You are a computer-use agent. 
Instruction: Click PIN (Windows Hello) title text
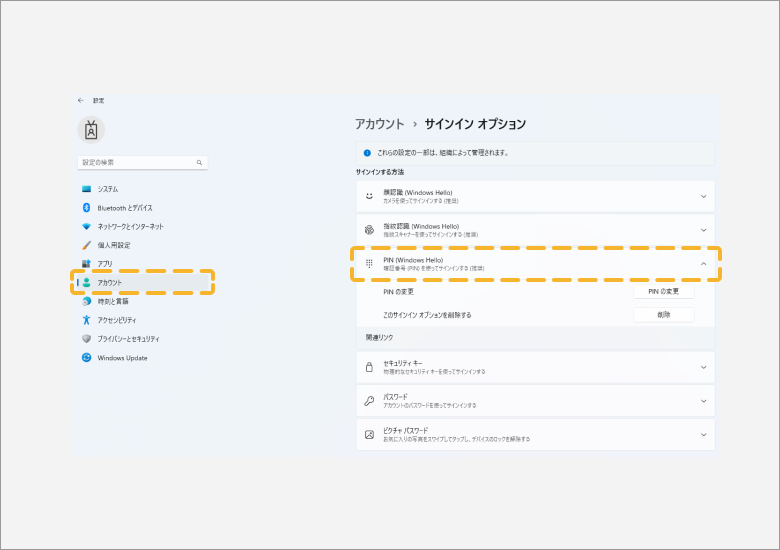point(413,260)
